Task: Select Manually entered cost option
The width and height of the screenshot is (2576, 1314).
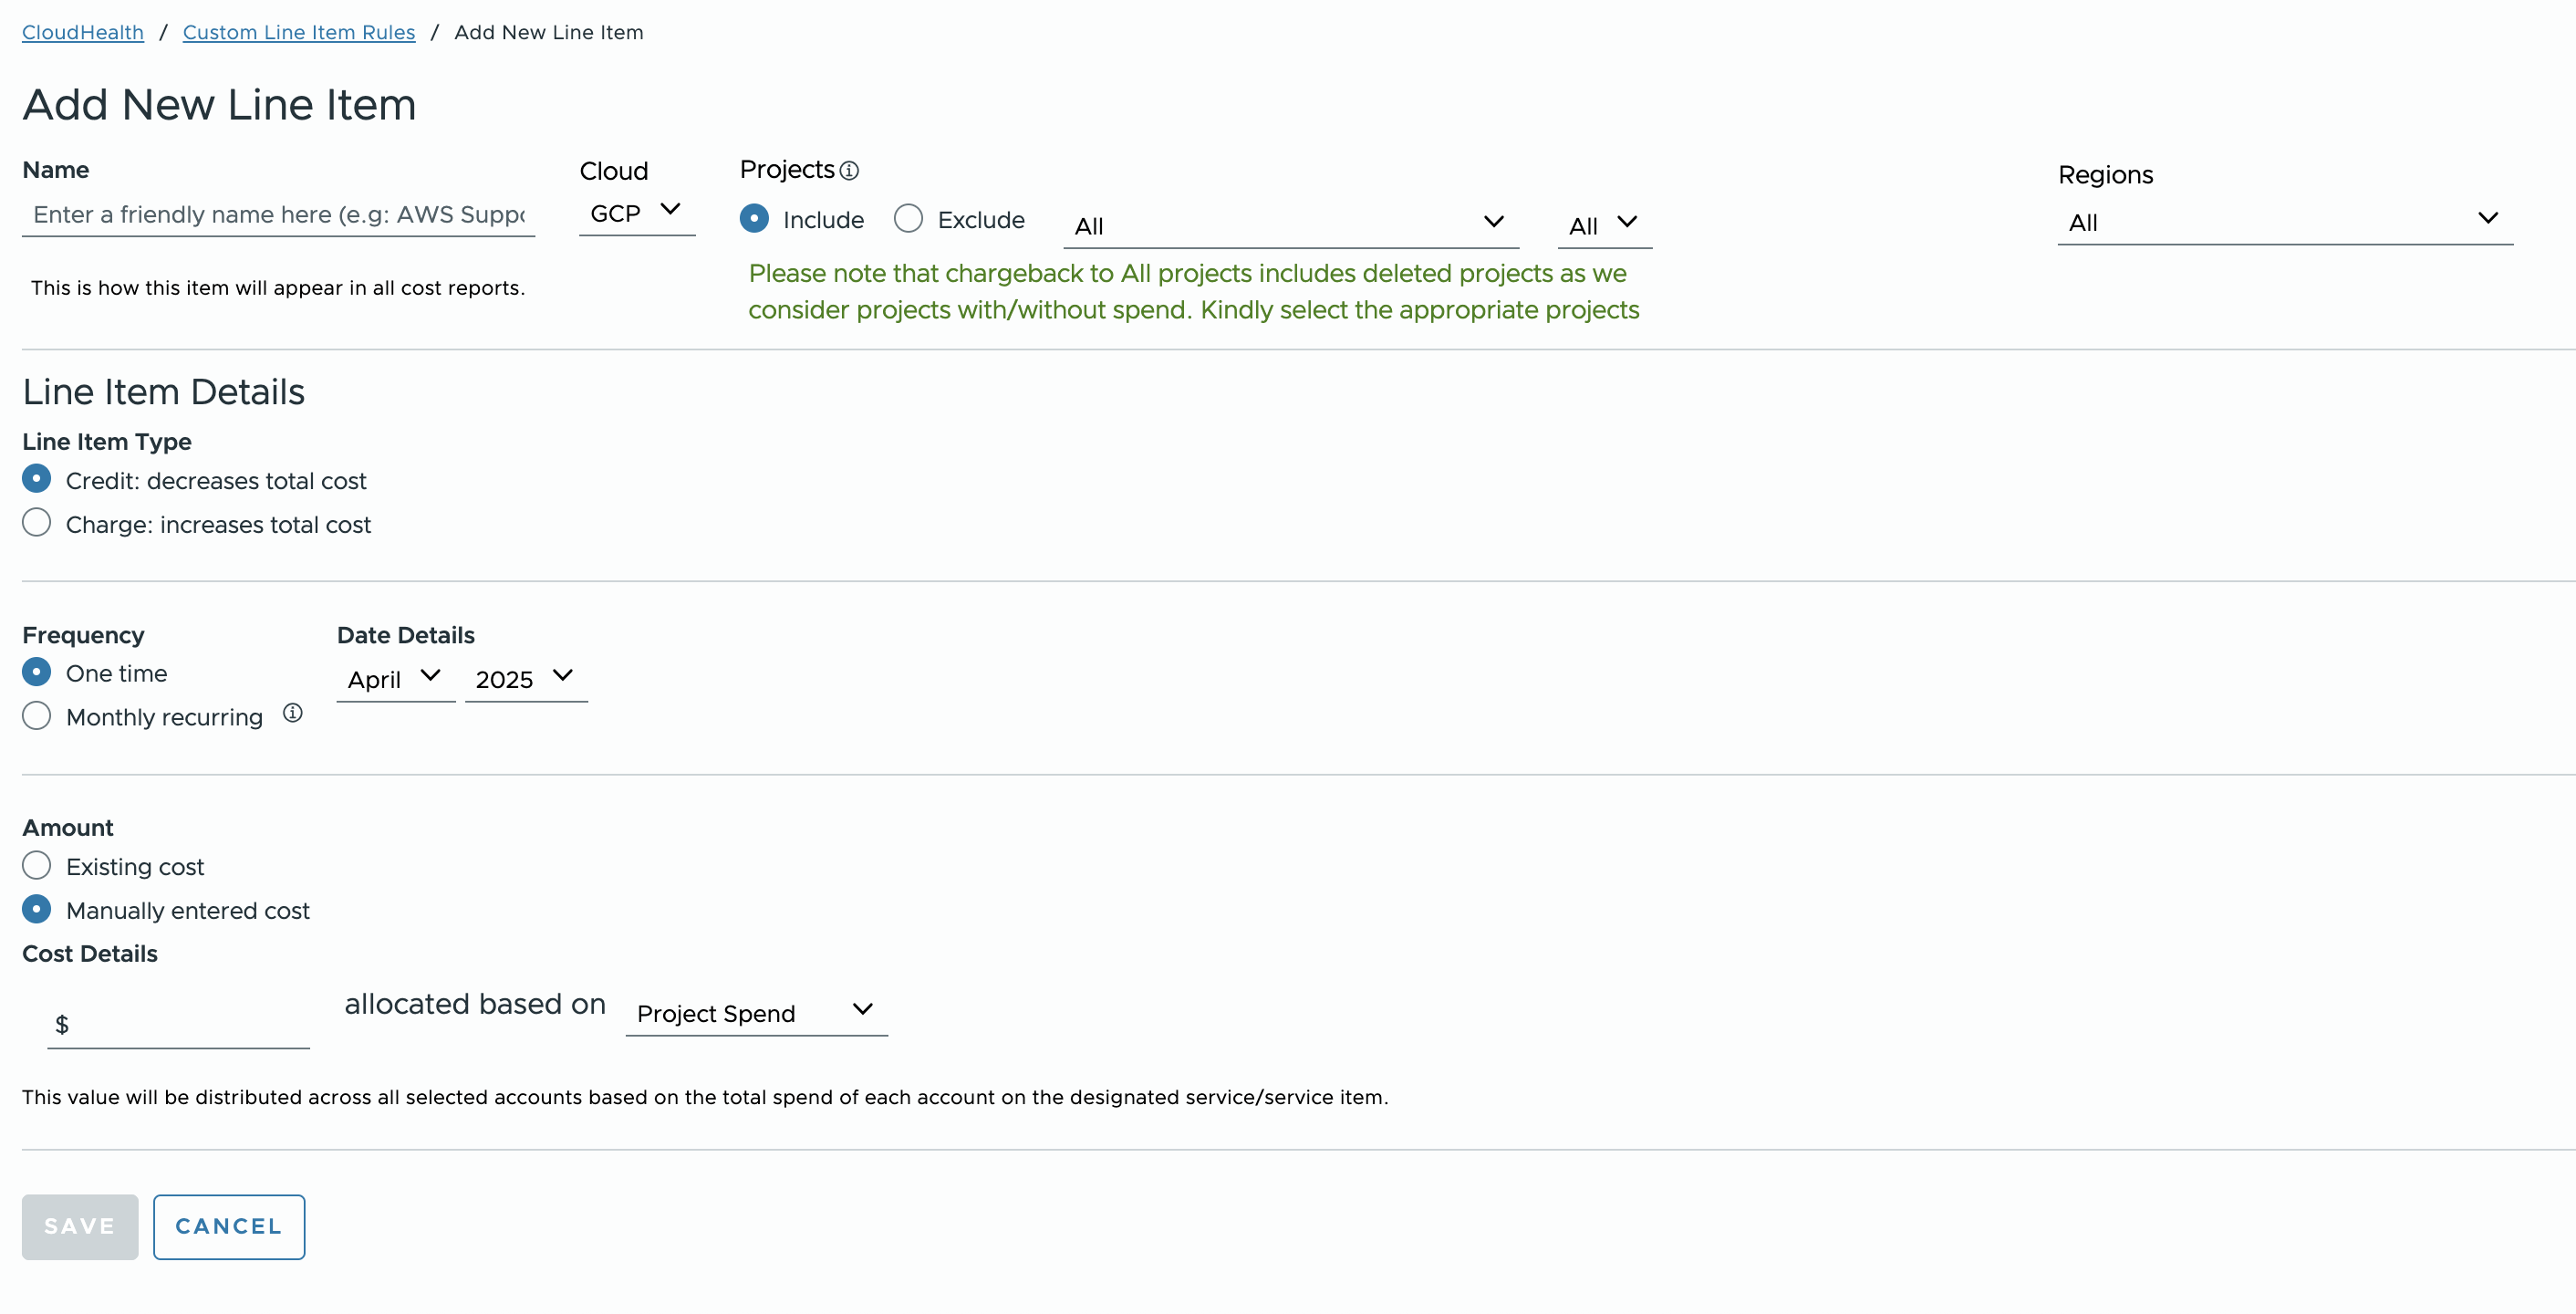Action: coord(37,909)
